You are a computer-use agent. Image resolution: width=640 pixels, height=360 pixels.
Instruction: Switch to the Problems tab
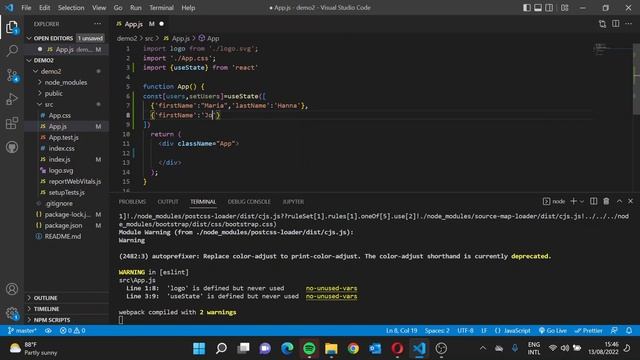coord(132,202)
